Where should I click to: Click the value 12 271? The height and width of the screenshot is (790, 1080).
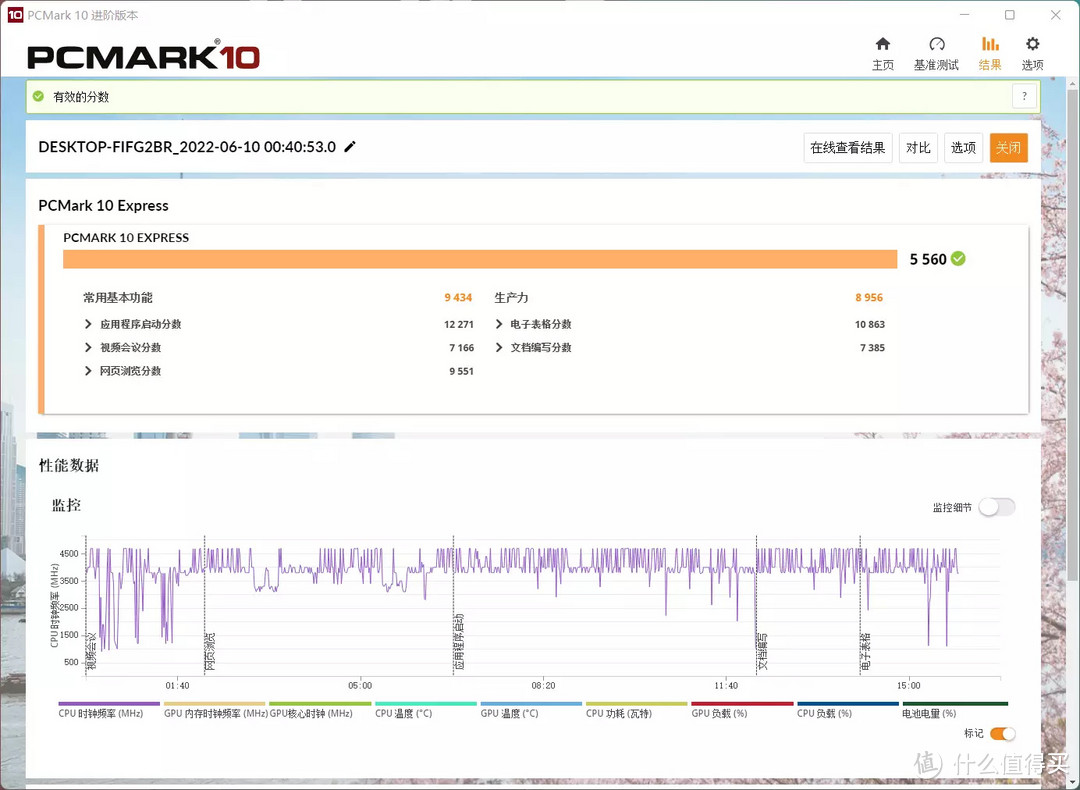click(459, 324)
